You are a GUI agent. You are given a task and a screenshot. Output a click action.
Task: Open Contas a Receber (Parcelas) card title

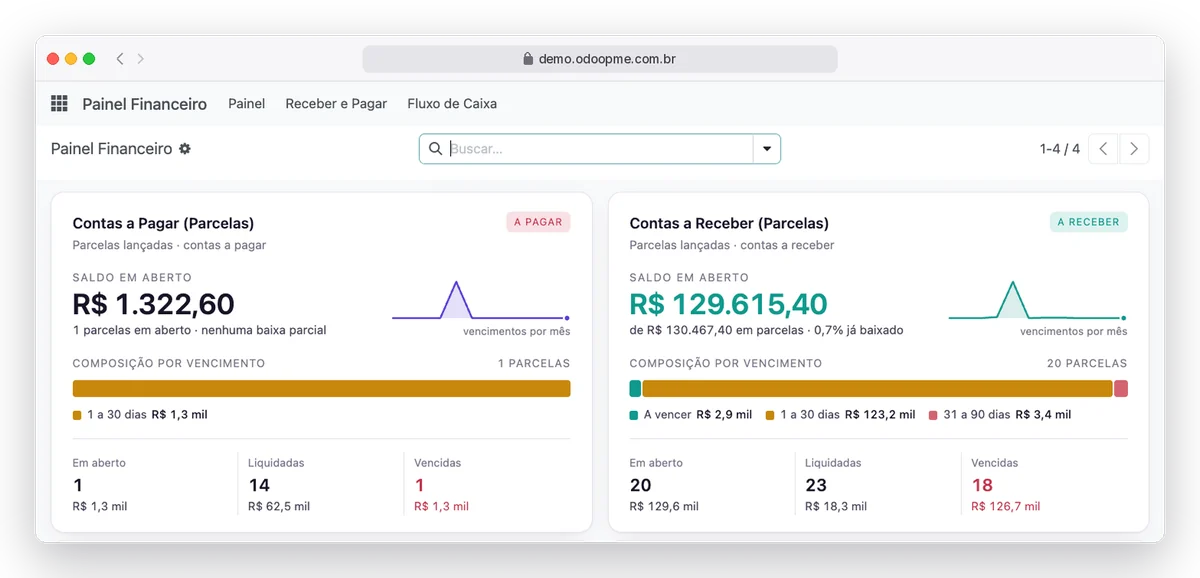729,223
